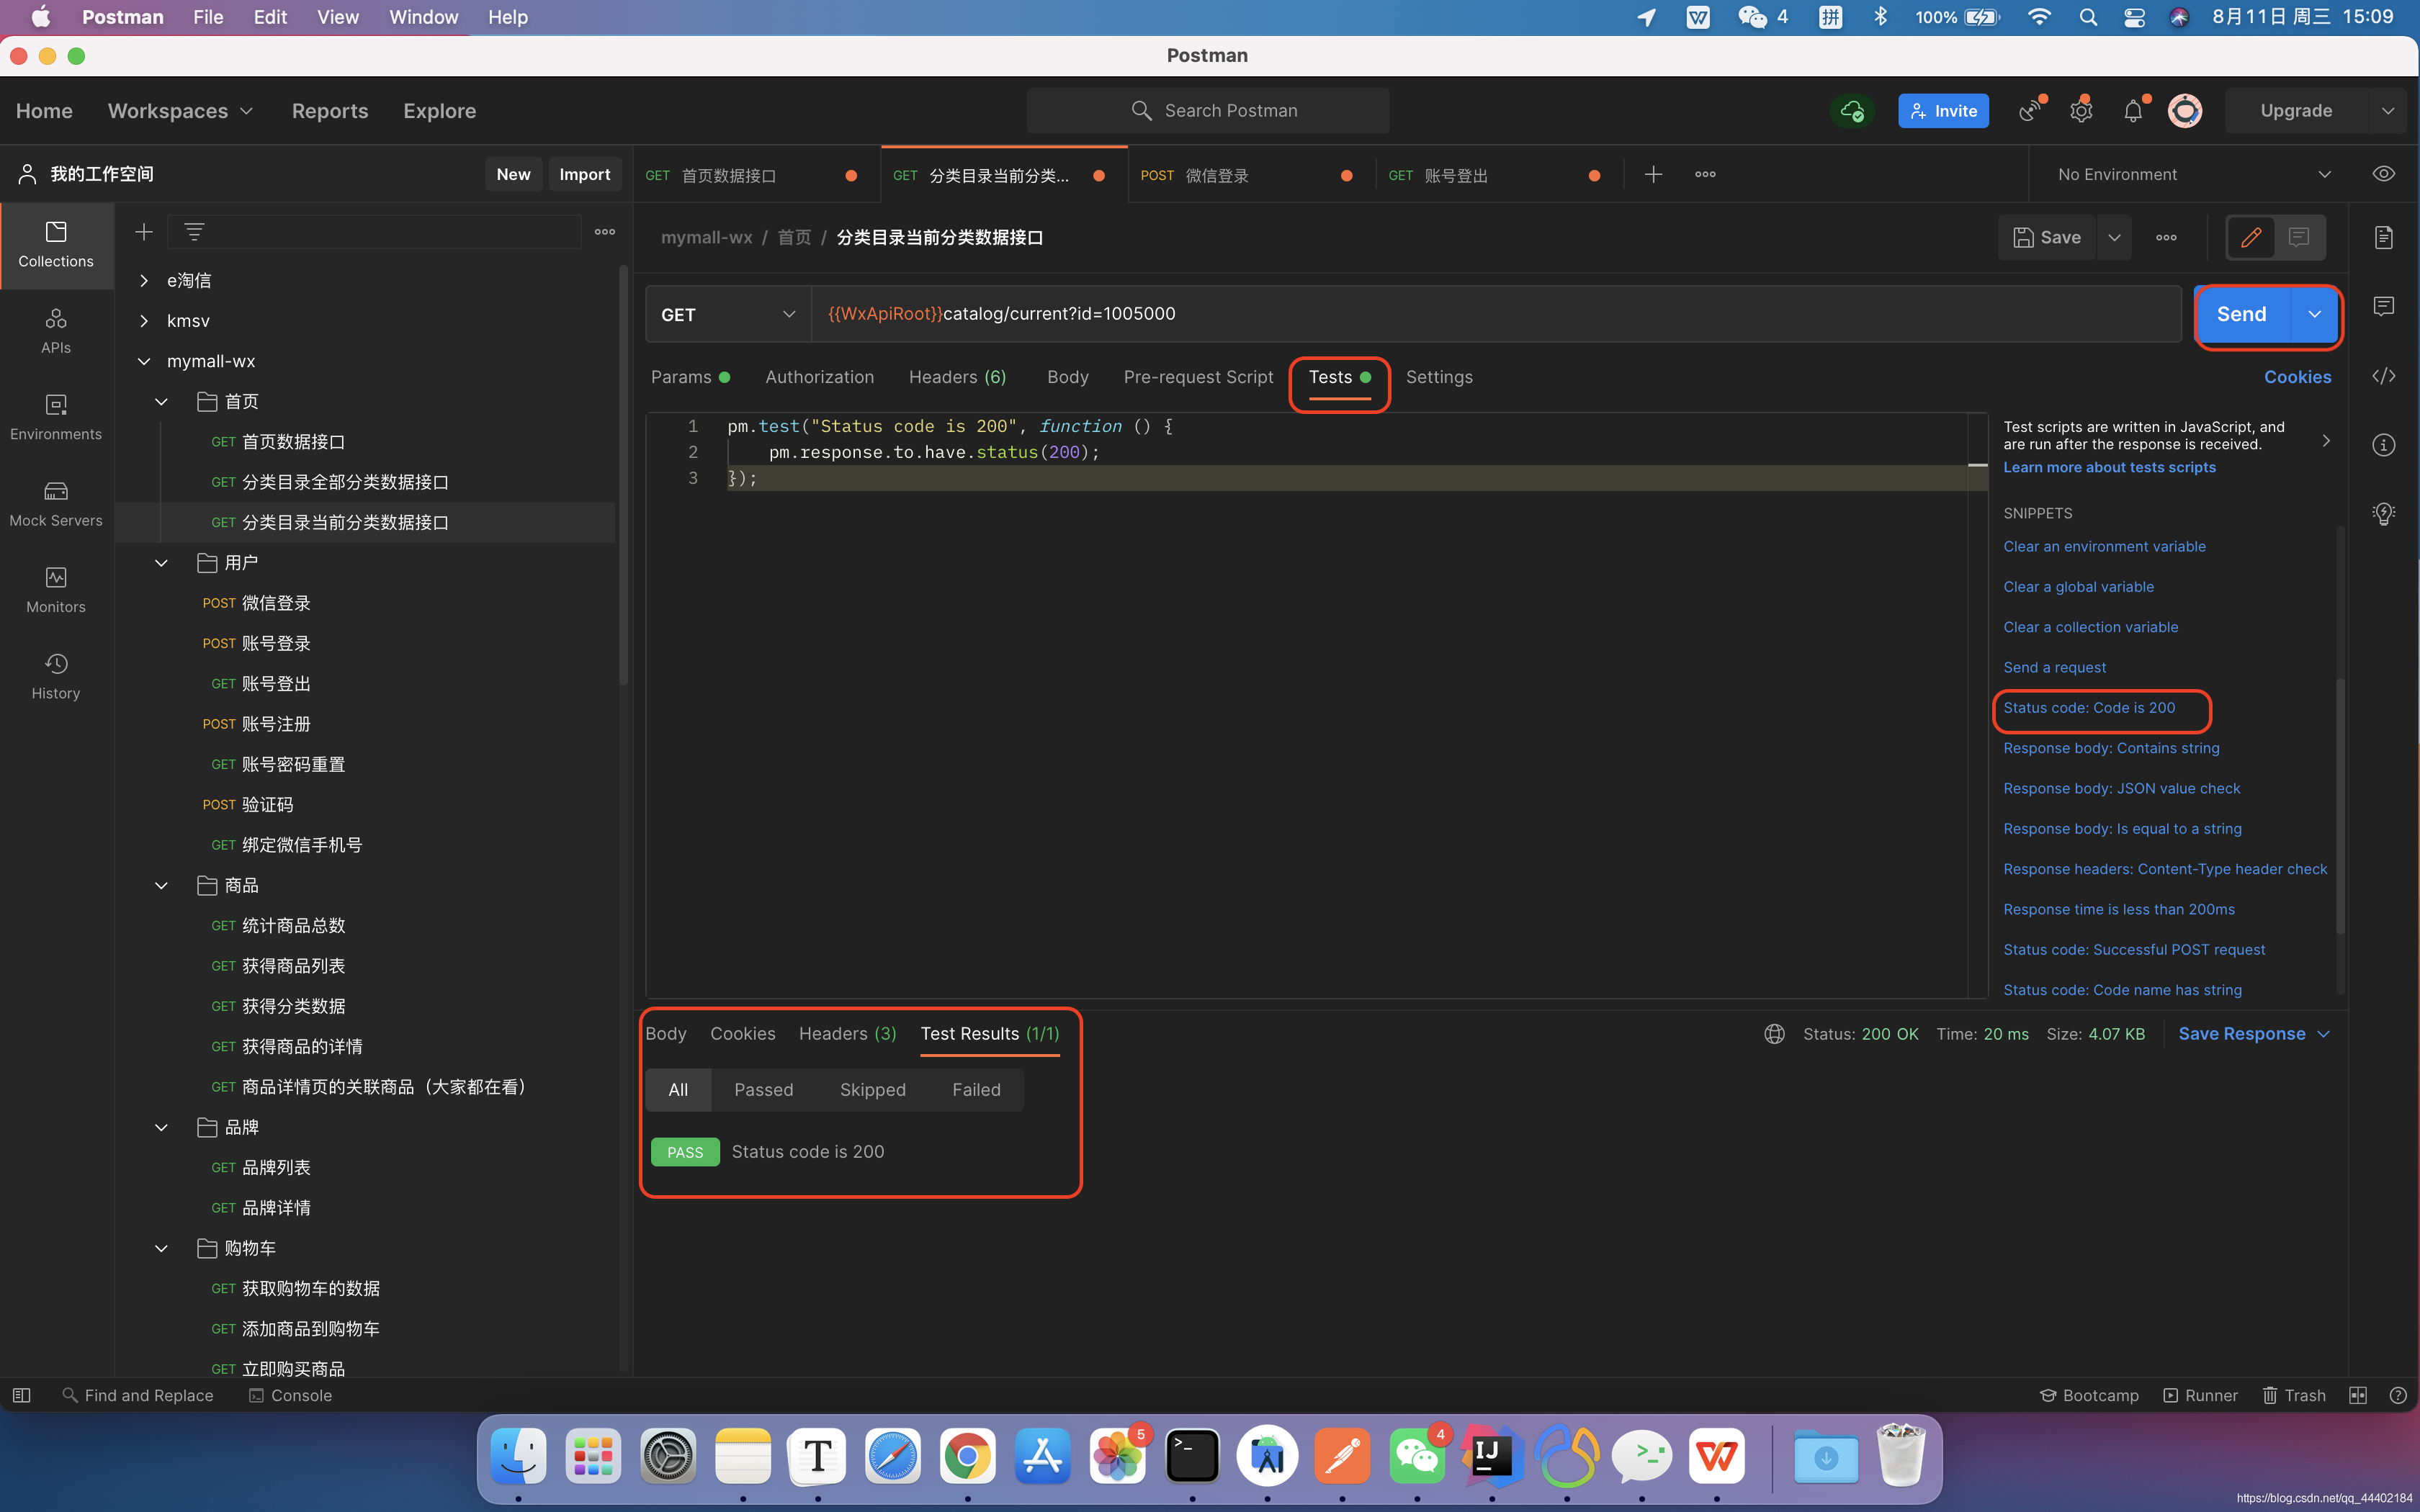Filter test results by Passed

pos(763,1089)
